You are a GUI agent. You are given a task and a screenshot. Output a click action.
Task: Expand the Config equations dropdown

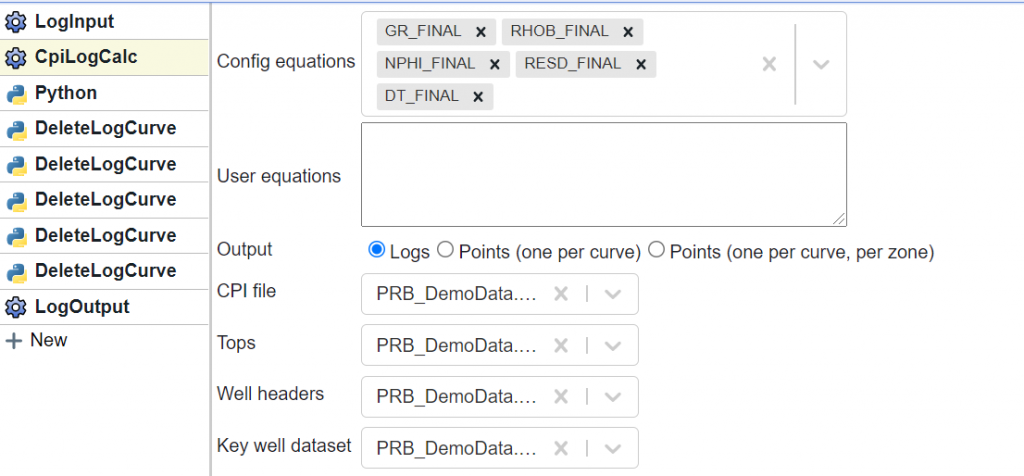tap(821, 64)
